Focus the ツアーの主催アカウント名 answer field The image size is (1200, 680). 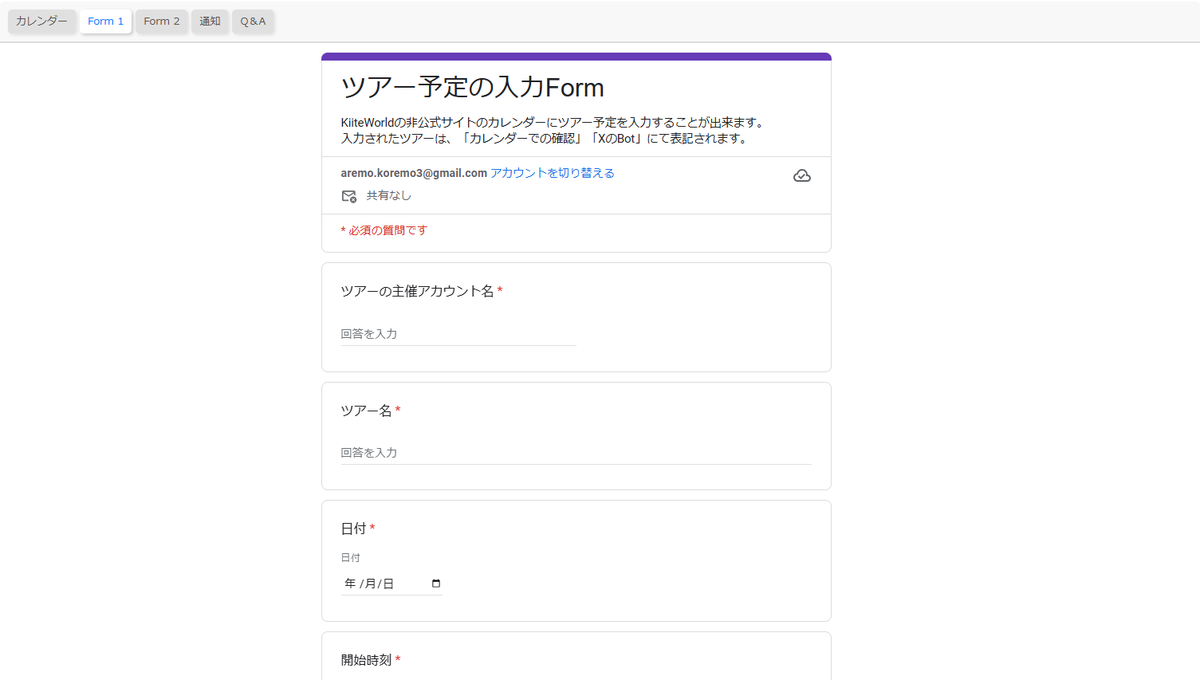point(458,334)
